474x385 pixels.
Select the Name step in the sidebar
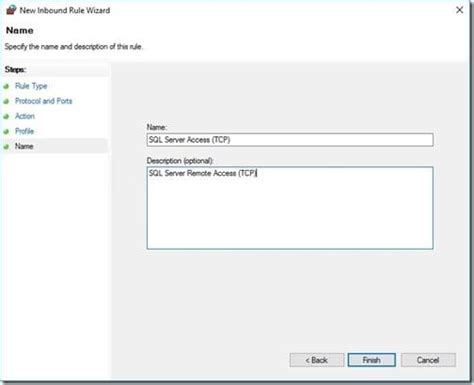24,146
